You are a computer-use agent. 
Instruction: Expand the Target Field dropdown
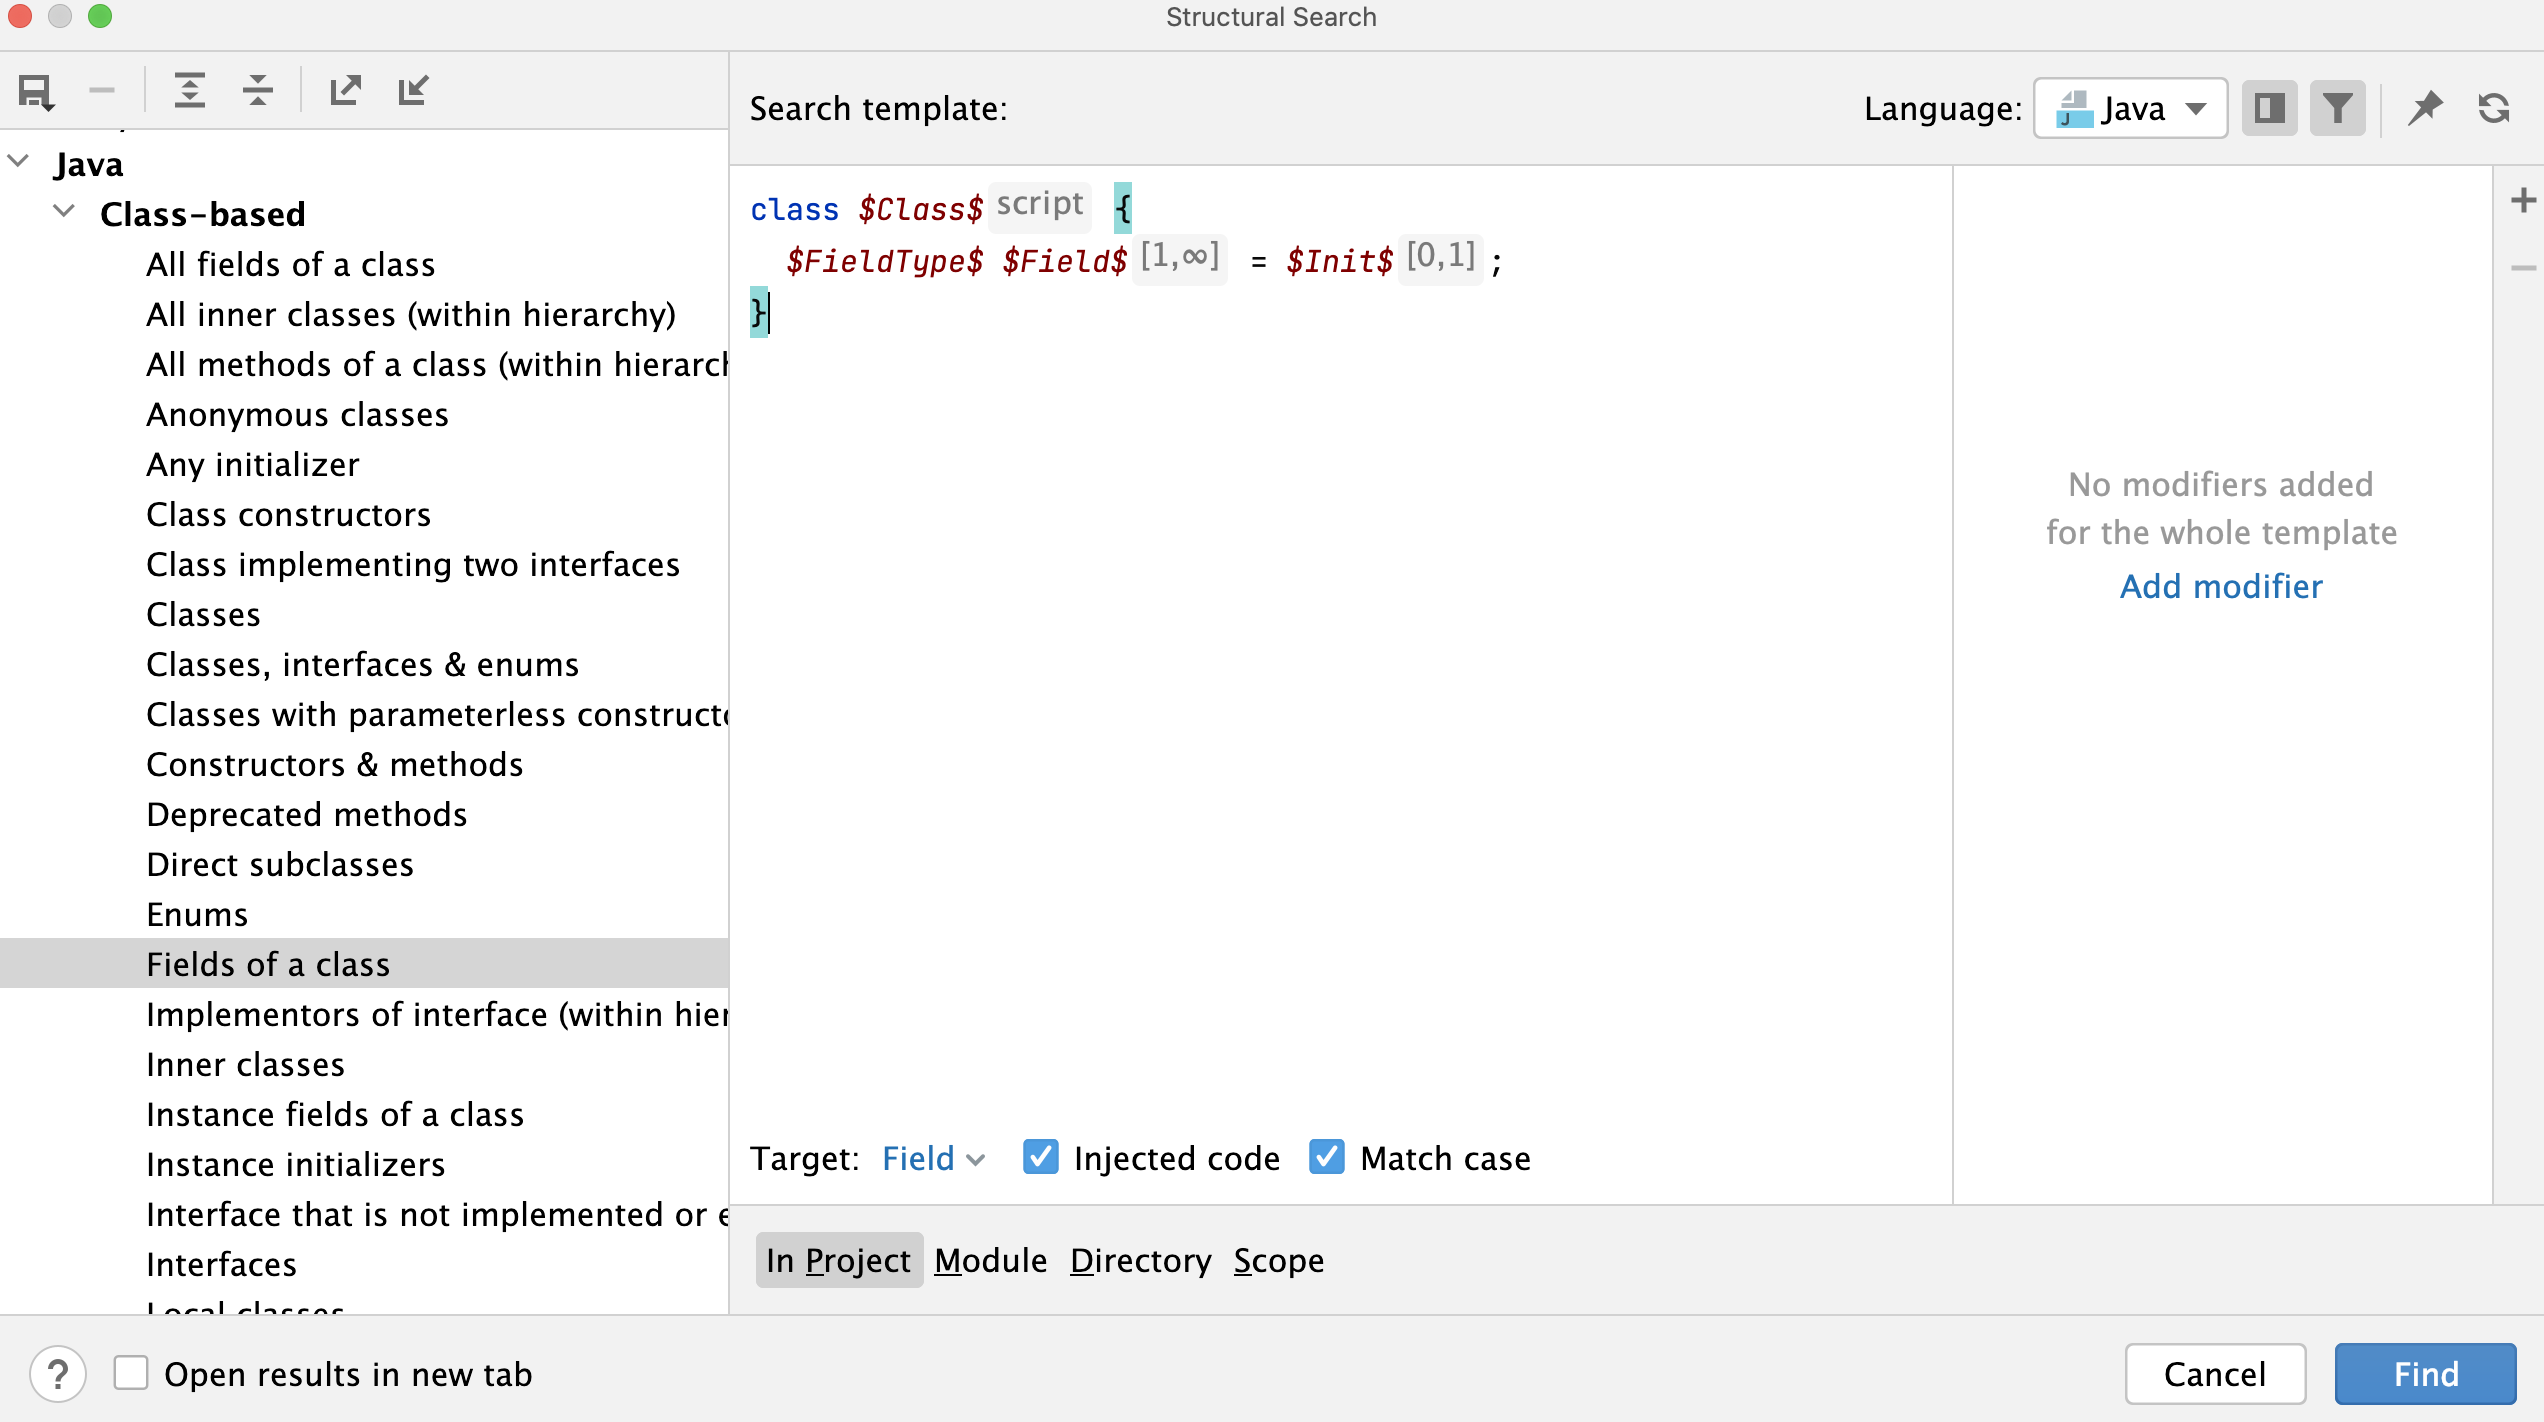click(931, 1158)
